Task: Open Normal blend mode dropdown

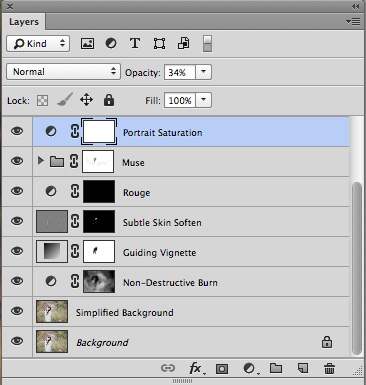Action: pyautogui.click(x=63, y=72)
